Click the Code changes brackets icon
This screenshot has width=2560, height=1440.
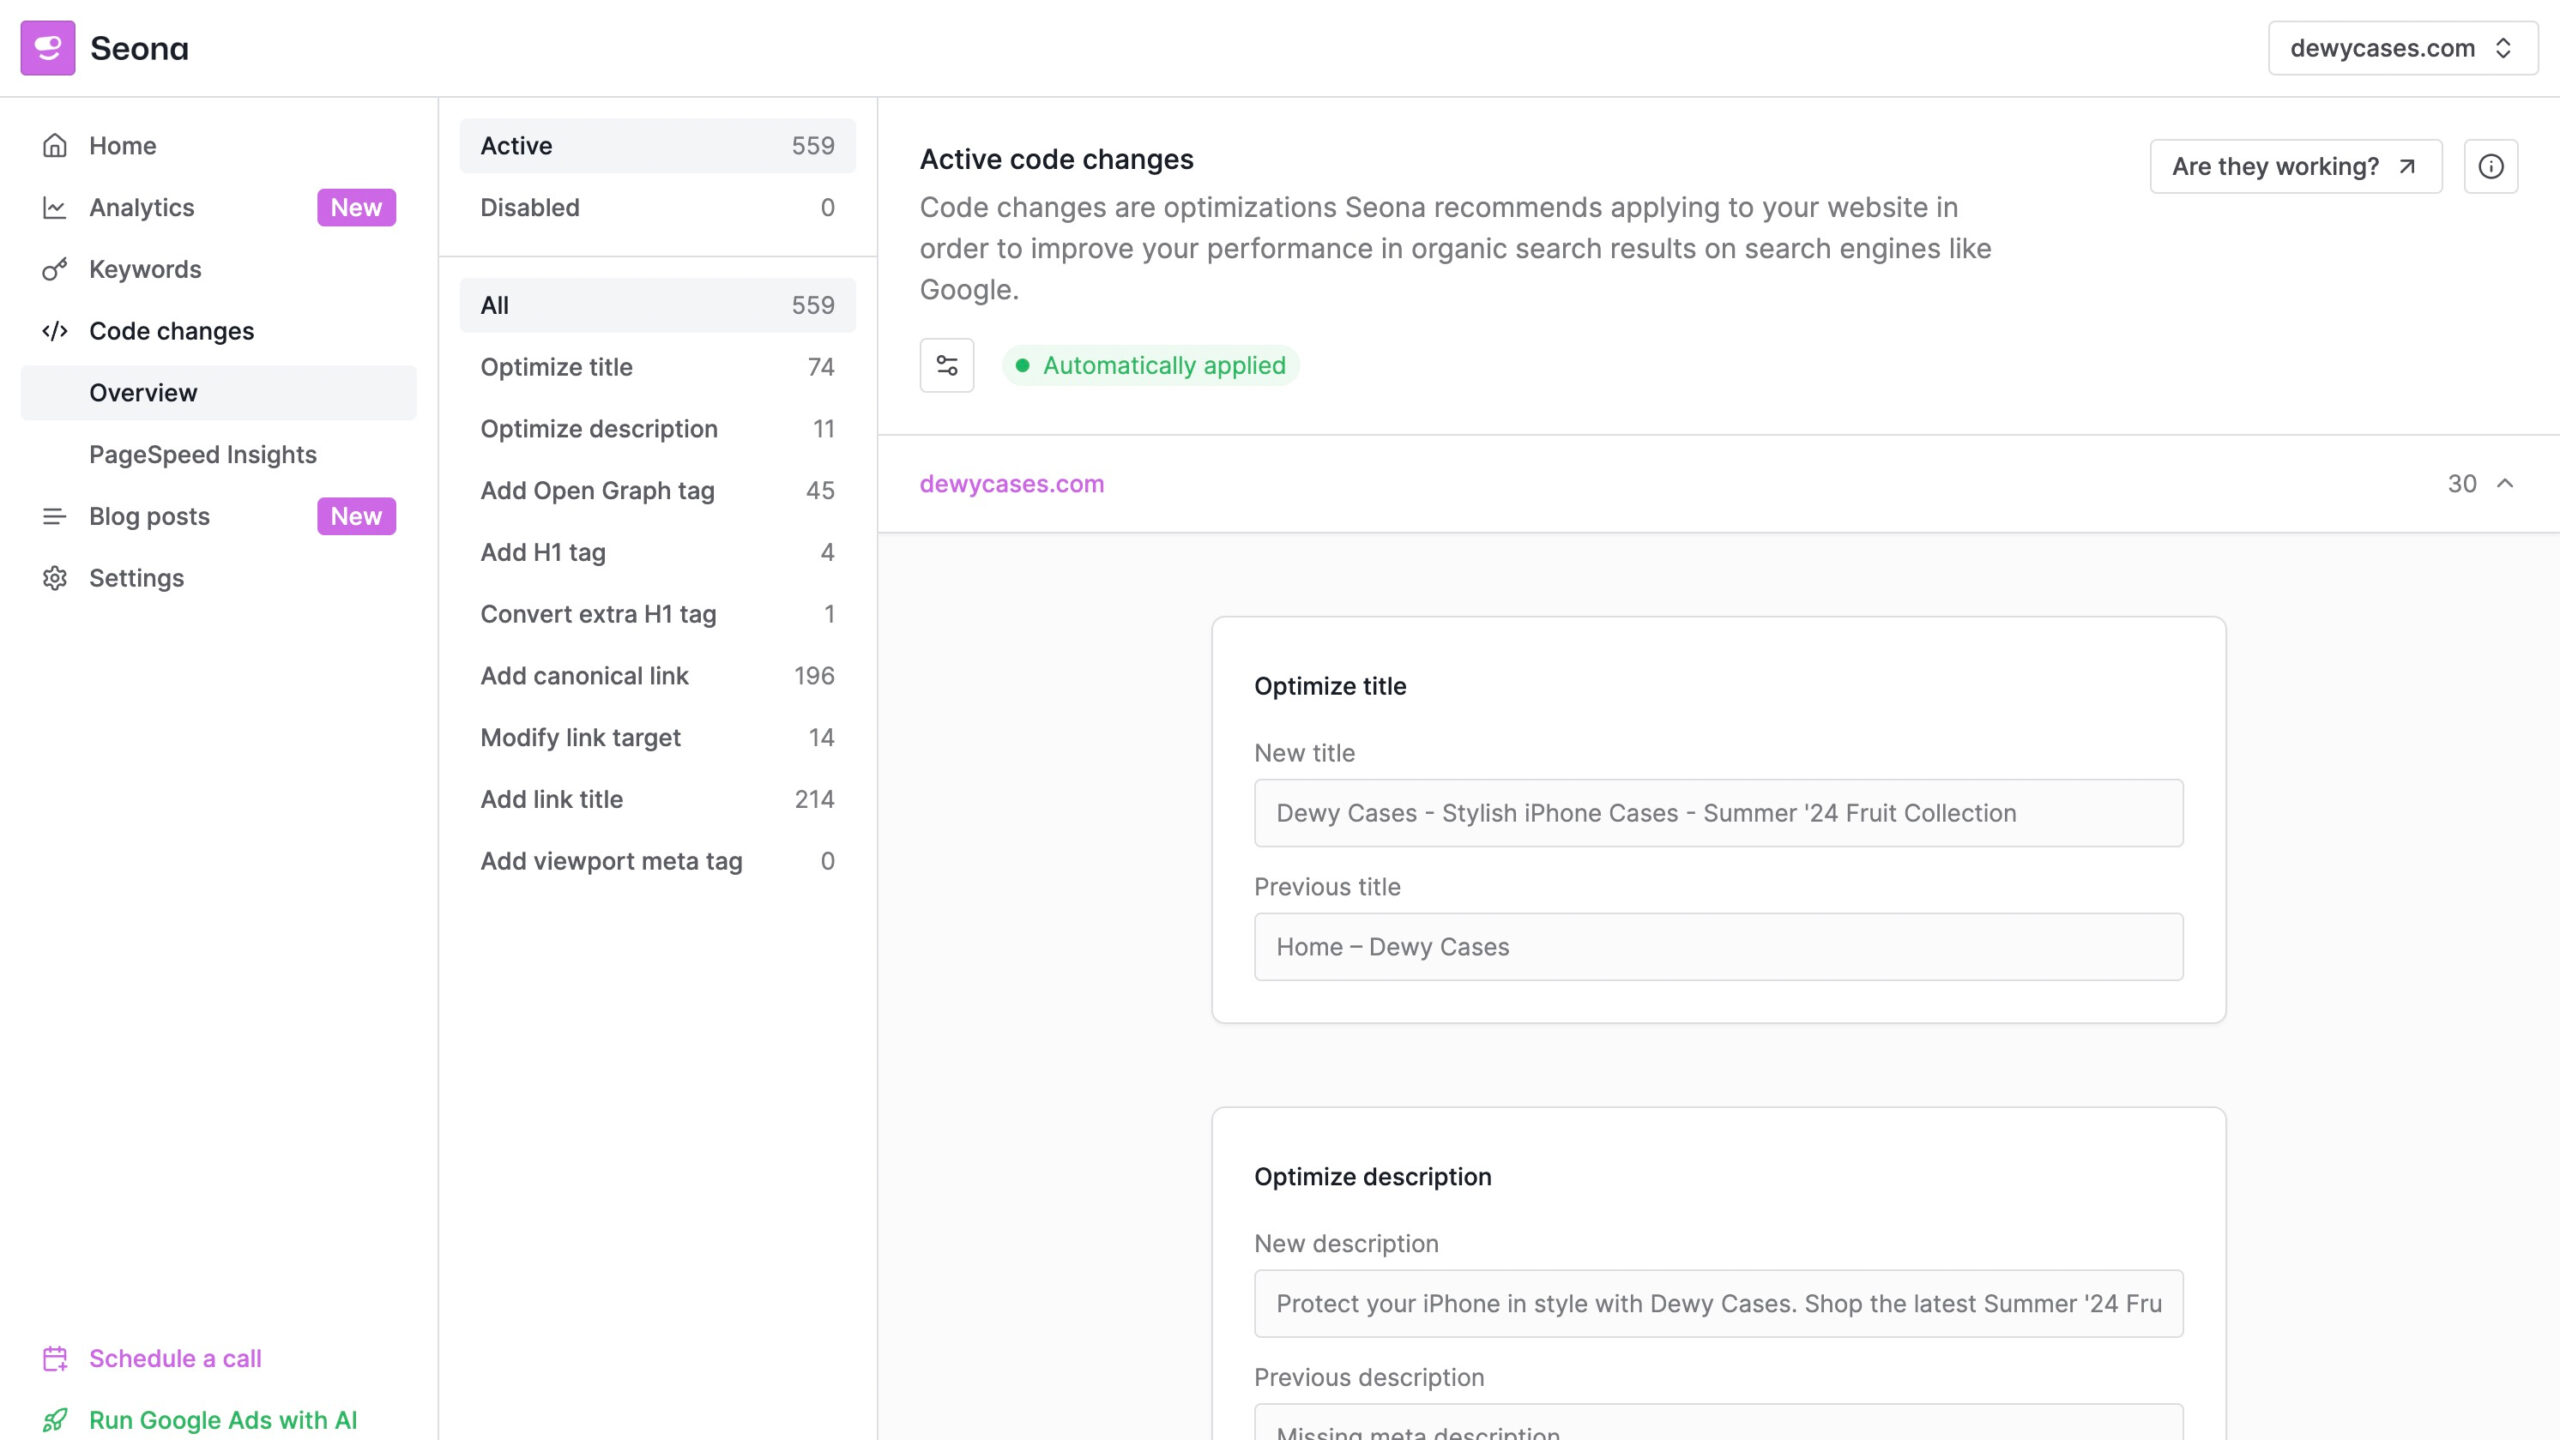pyautogui.click(x=55, y=331)
